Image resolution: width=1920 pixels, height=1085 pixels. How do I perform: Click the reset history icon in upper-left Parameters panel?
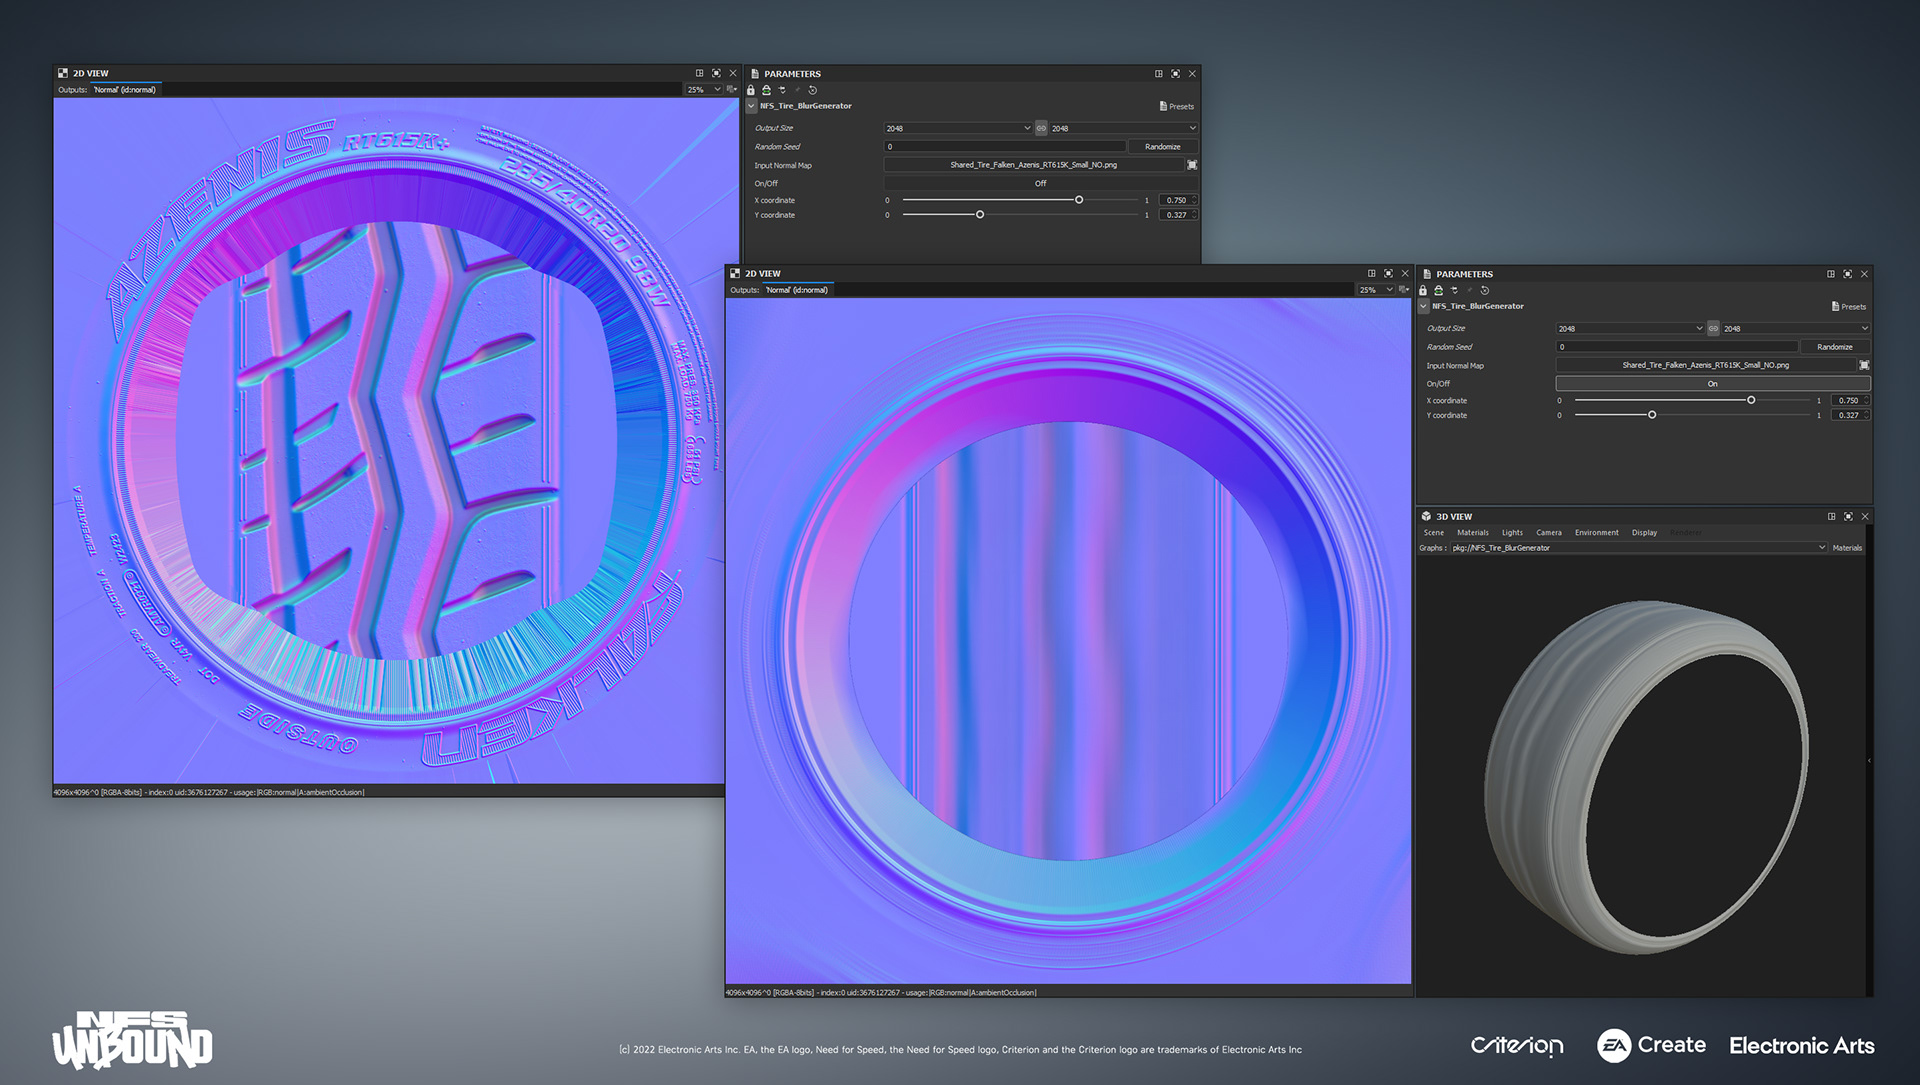813,90
